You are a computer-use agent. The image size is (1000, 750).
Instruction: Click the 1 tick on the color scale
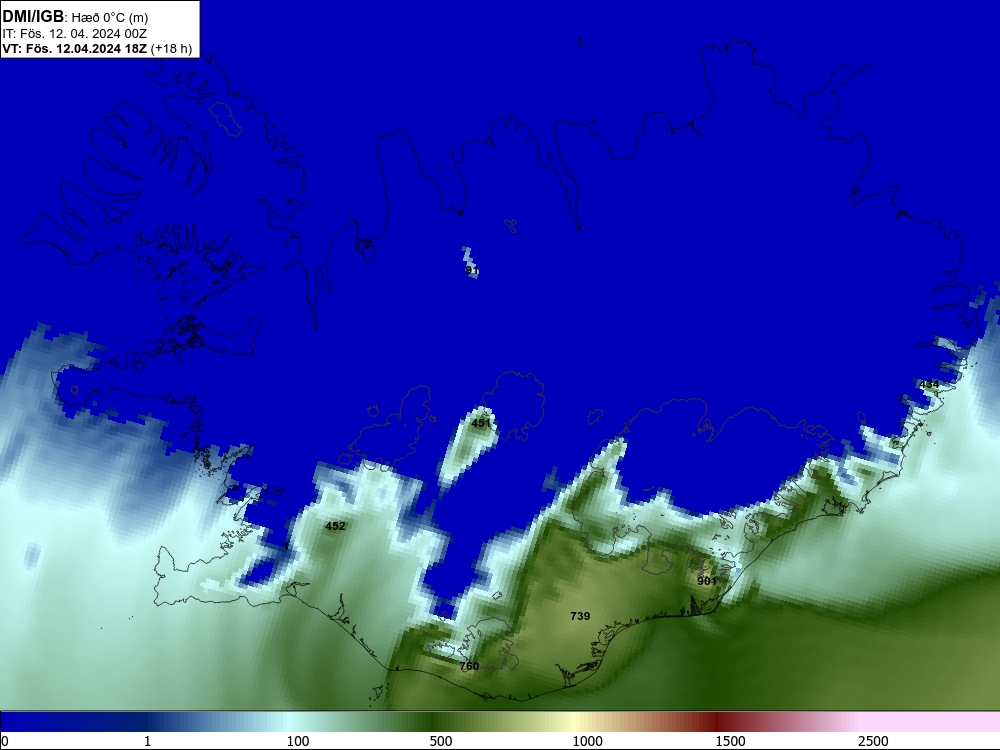pyautogui.click(x=147, y=741)
